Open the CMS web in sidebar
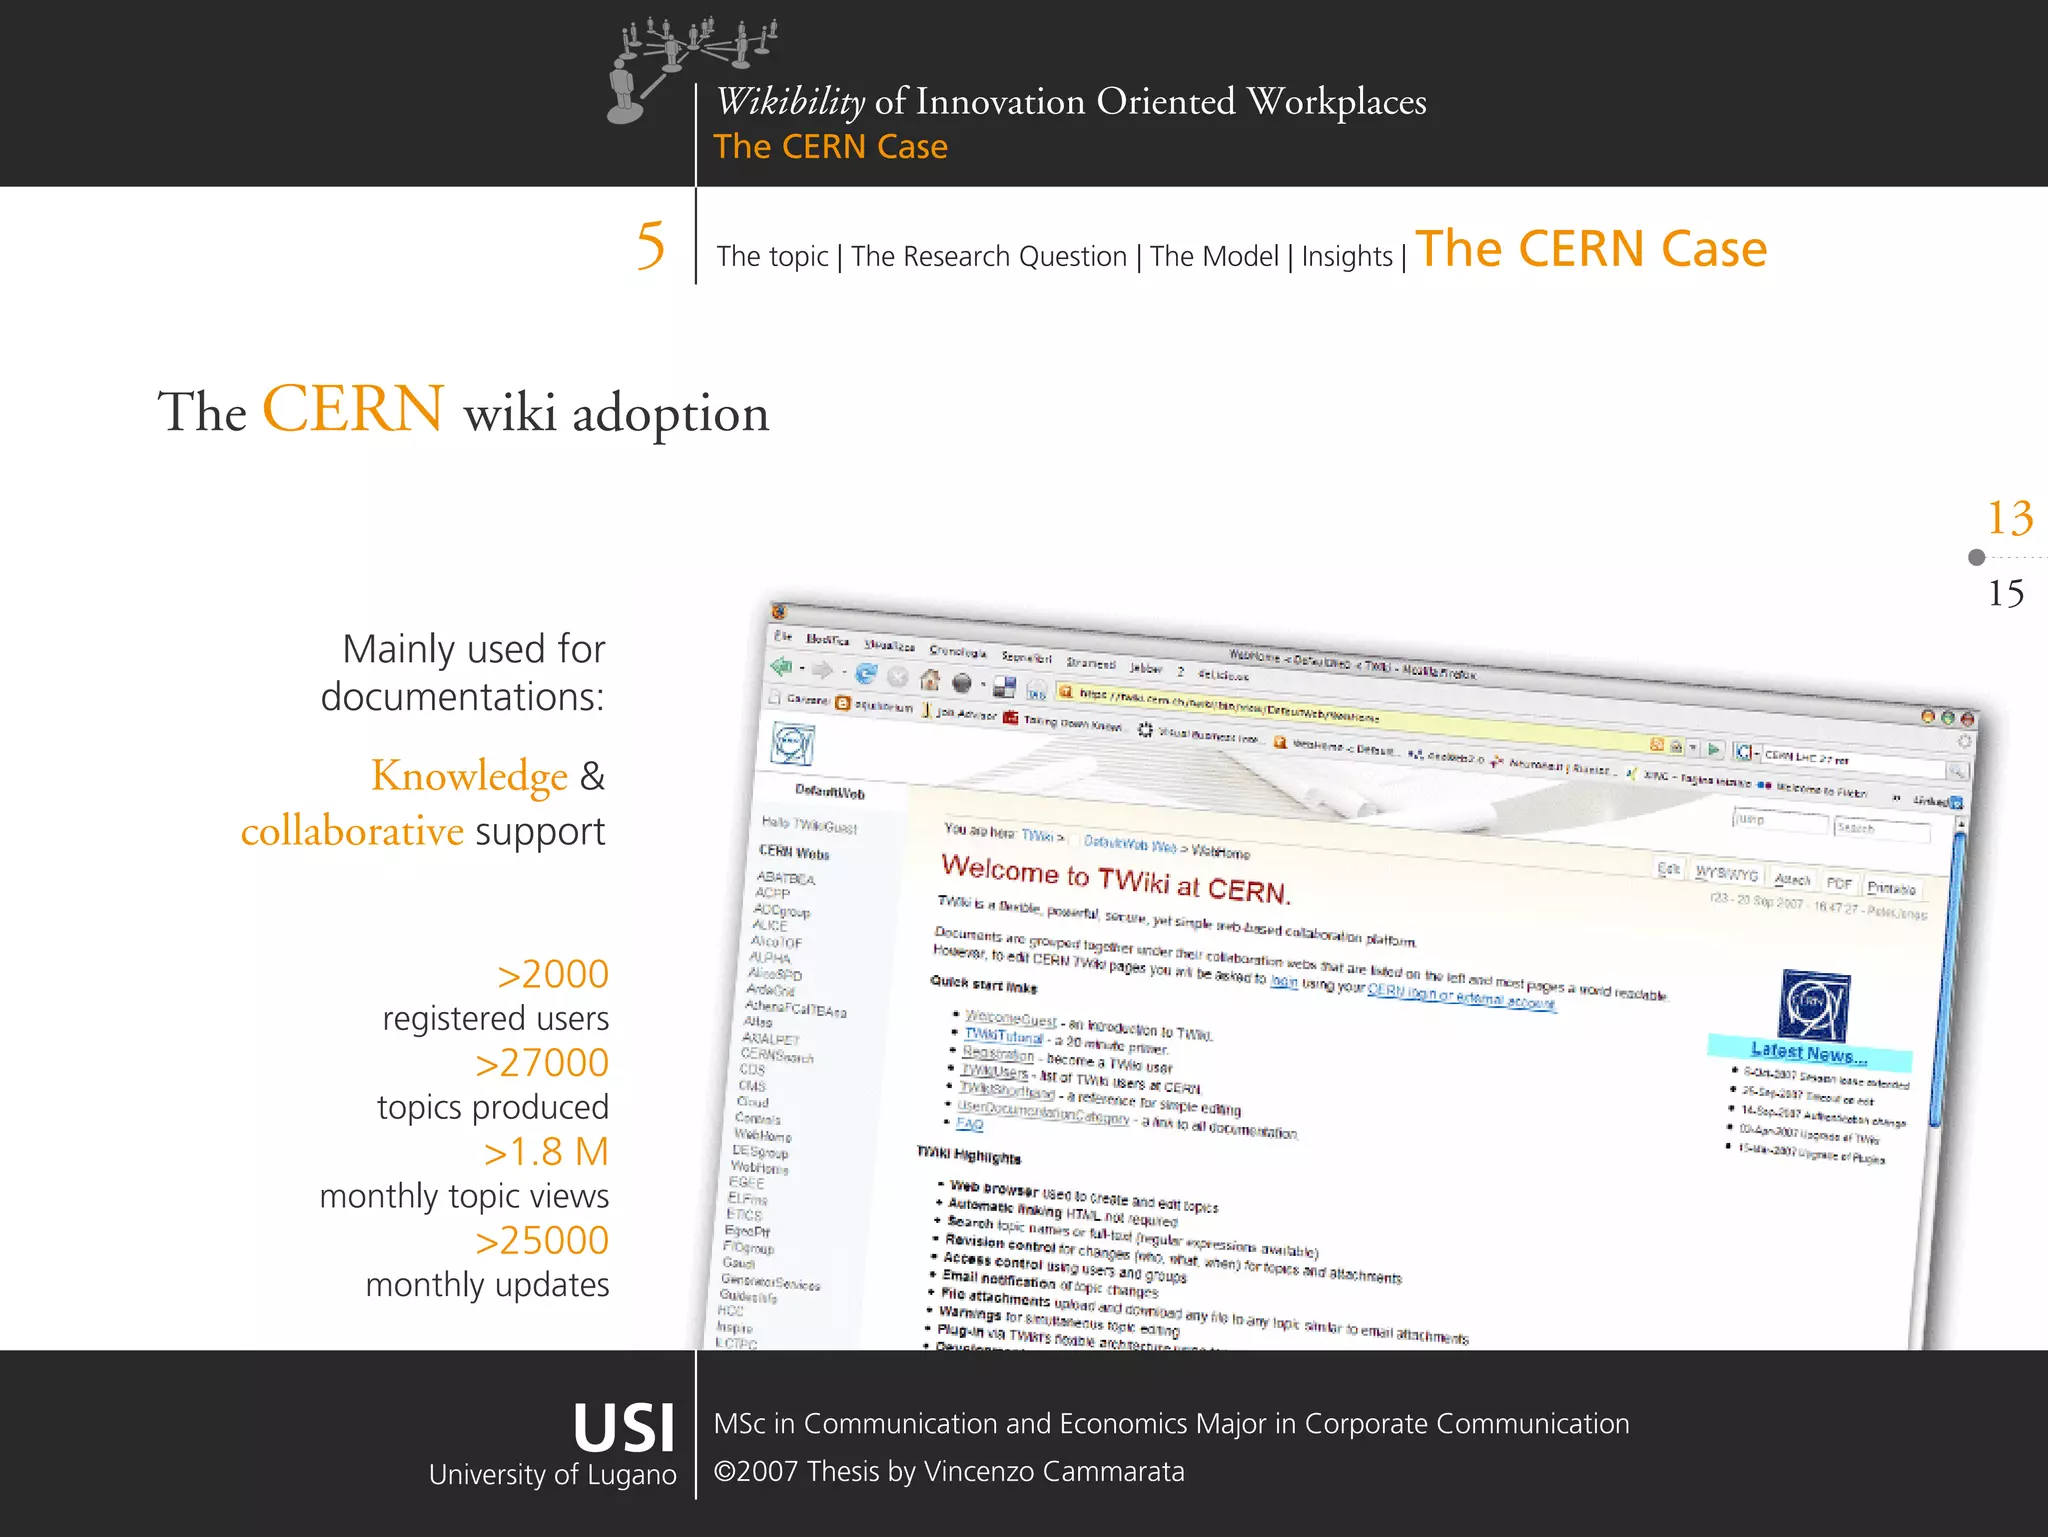 (x=752, y=1085)
